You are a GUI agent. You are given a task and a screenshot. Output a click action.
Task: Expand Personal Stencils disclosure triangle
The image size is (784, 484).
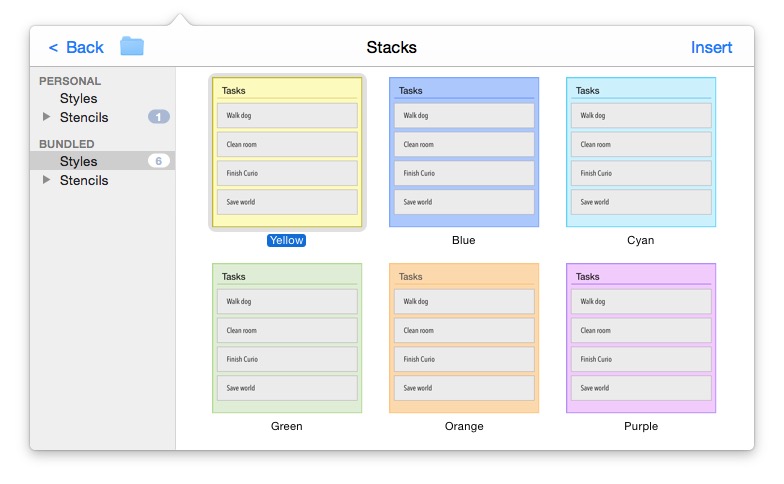[46, 116]
